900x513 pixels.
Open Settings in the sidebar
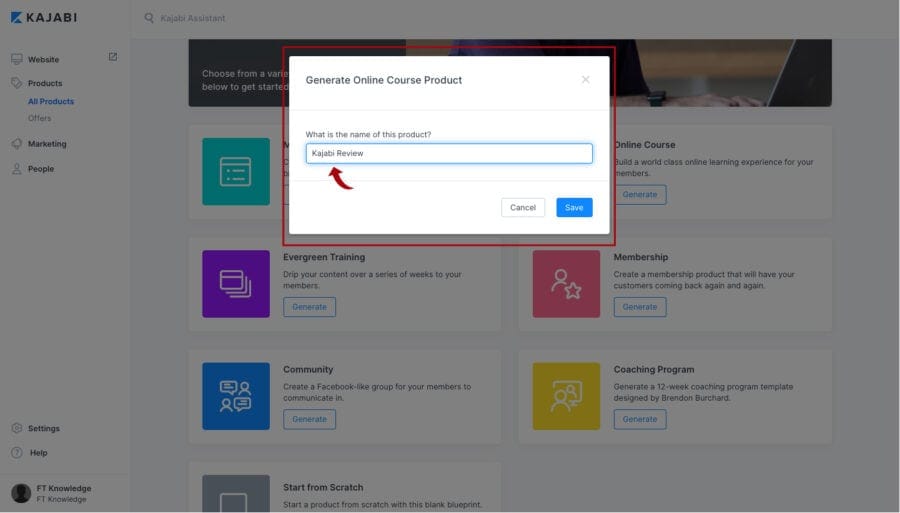point(44,428)
